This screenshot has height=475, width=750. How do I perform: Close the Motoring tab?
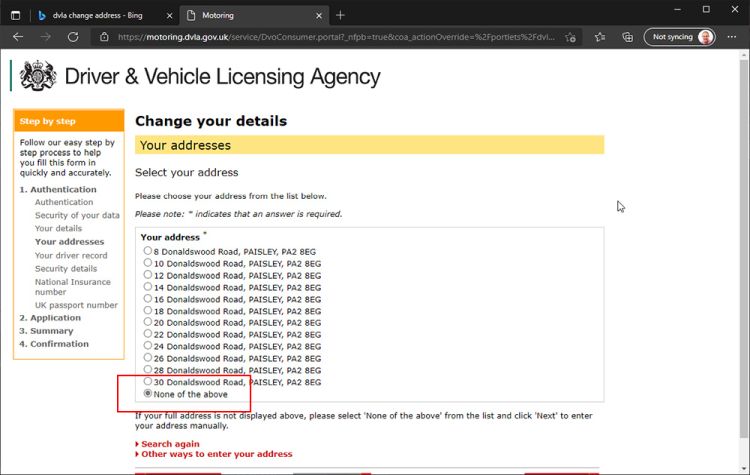(319, 16)
